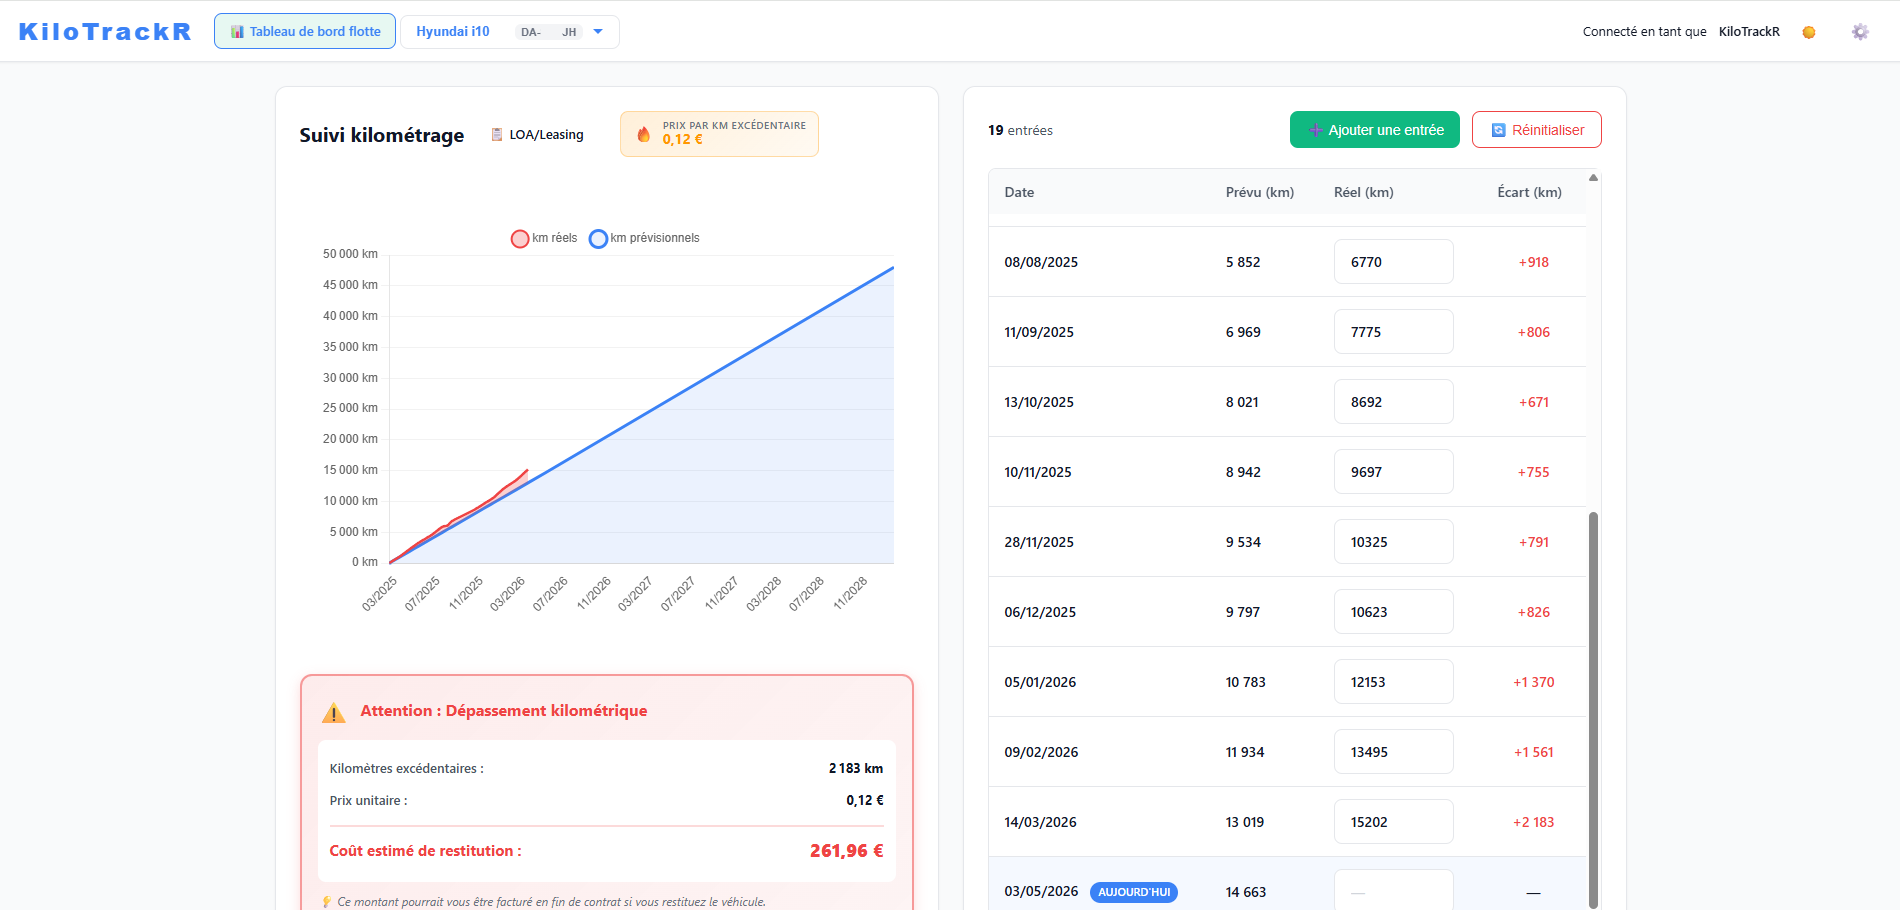Click the chart icon in Tableau de bord tab
The image size is (1900, 910).
[237, 32]
